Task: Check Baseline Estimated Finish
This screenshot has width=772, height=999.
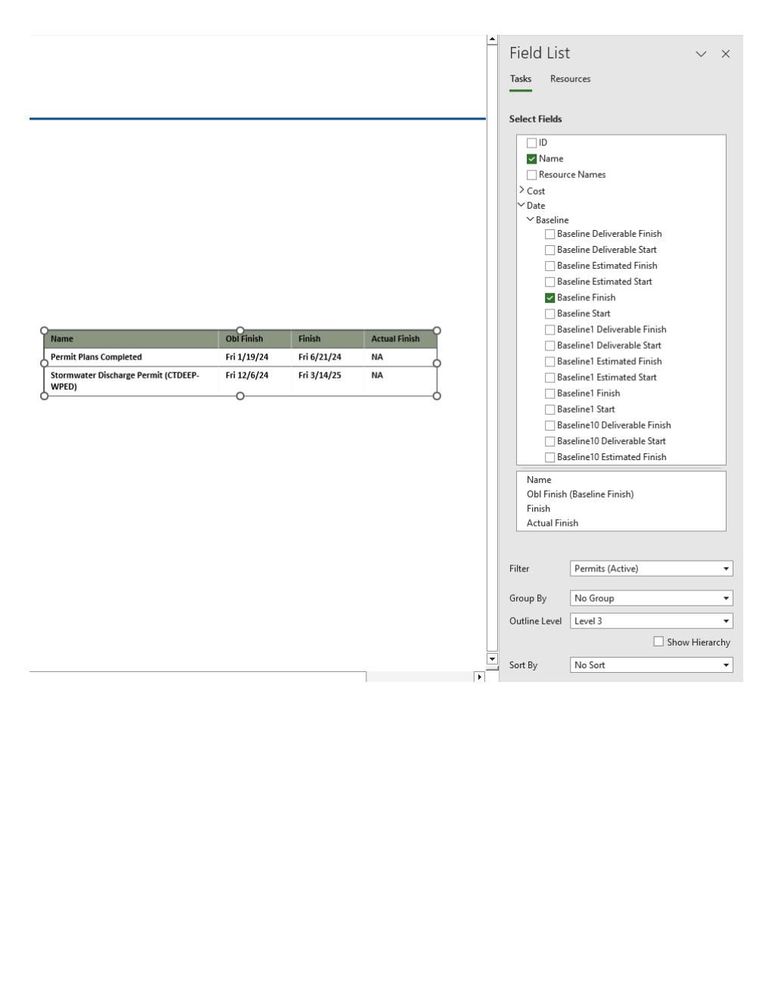Action: tap(550, 266)
